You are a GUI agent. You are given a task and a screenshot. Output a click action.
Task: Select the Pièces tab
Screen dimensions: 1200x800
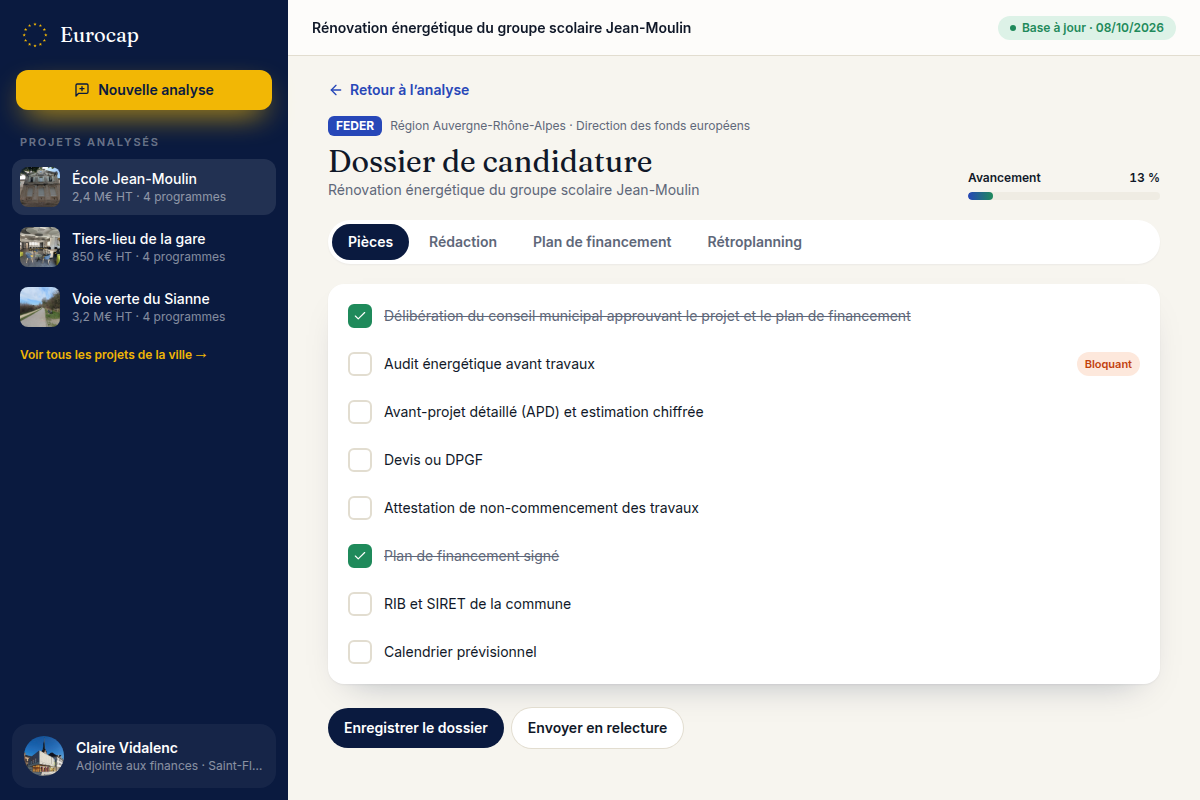(x=370, y=242)
